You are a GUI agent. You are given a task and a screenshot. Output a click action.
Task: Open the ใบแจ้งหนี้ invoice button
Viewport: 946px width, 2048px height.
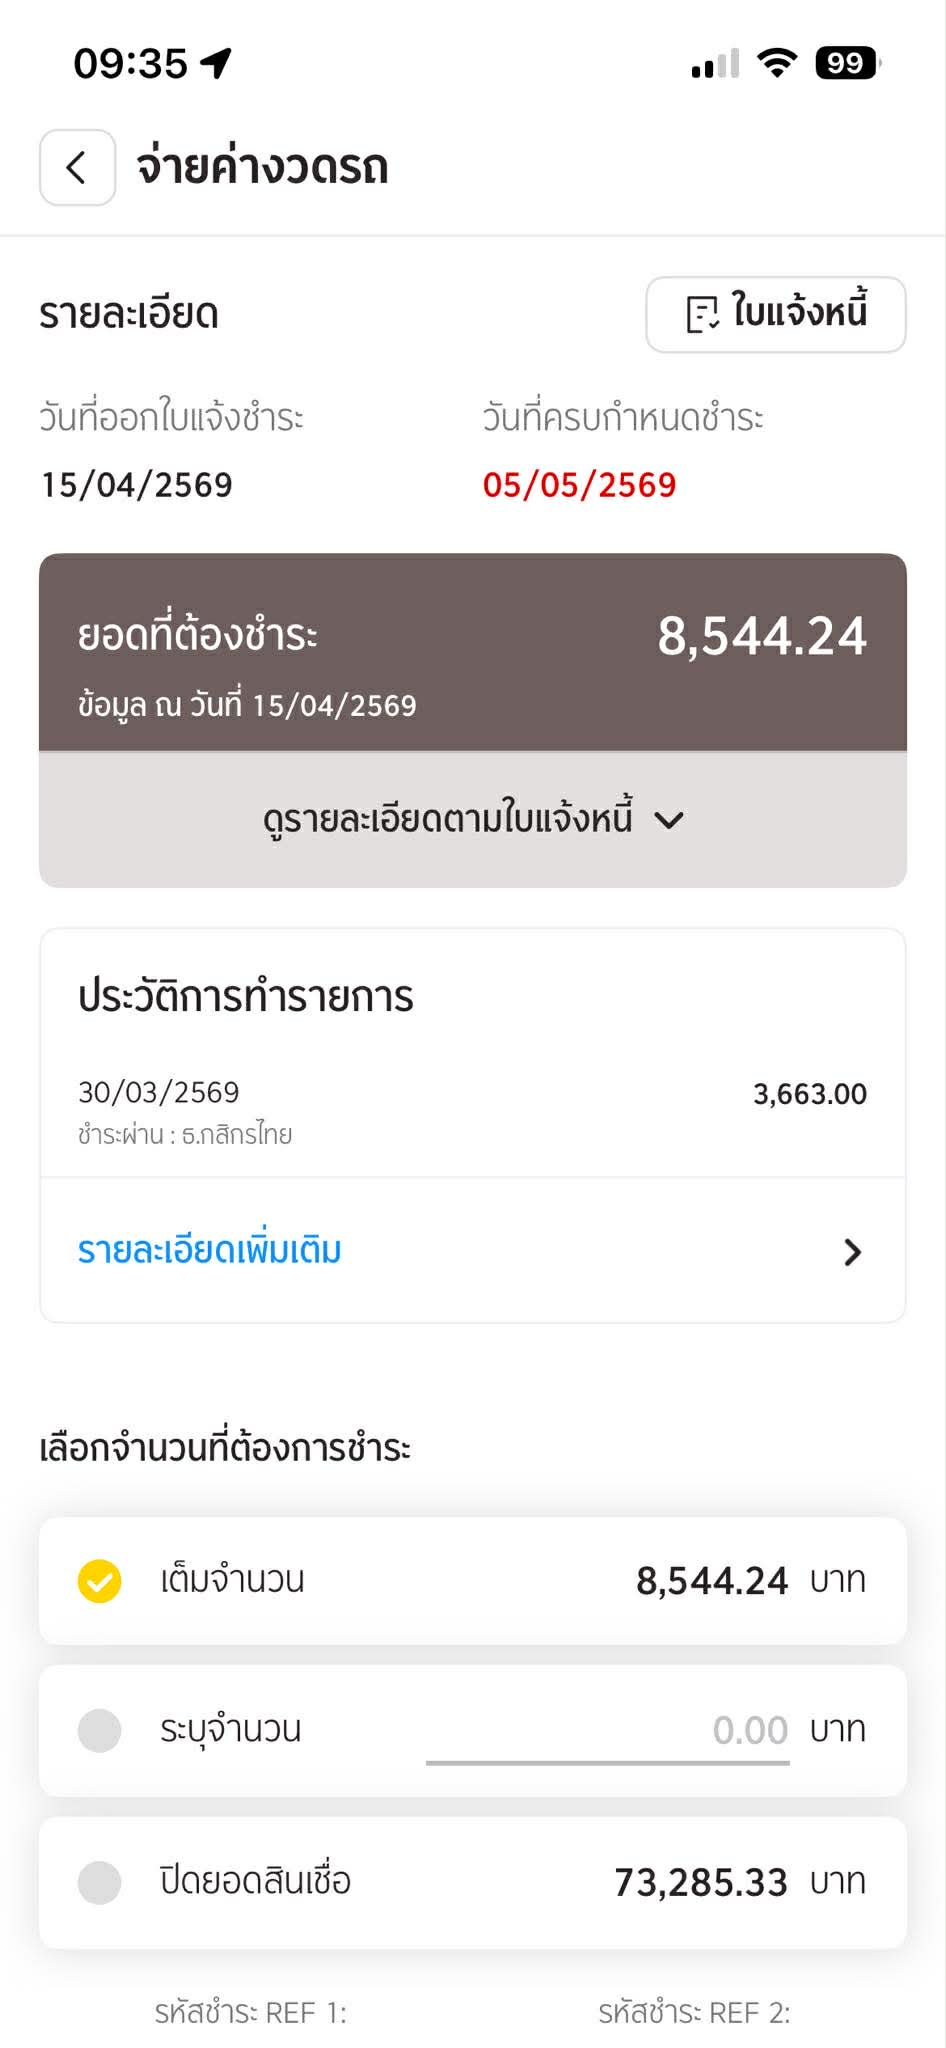click(776, 314)
